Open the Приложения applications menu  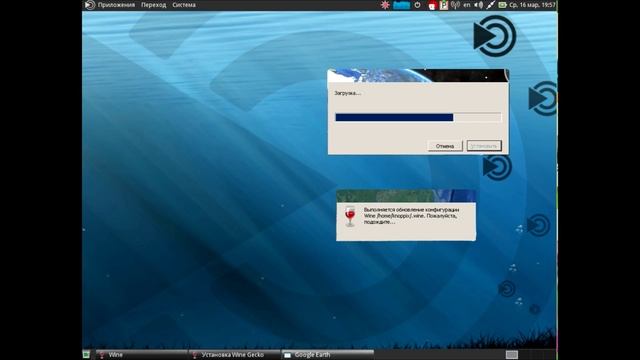click(x=116, y=5)
